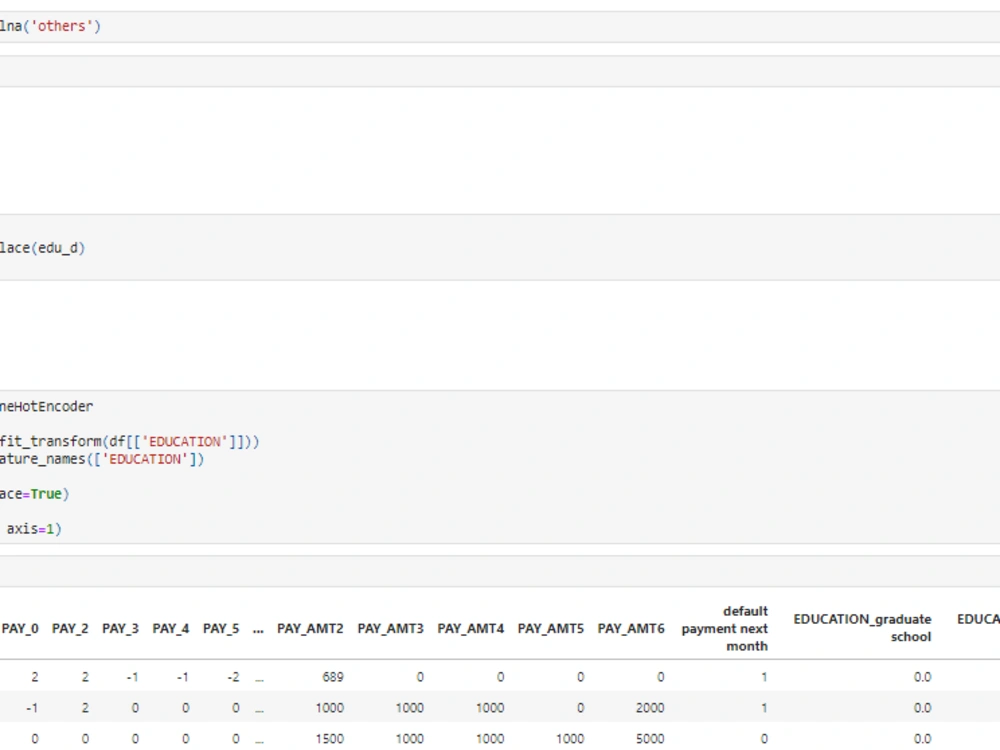Select the empty code cell below the 'others' cell
Viewport: 1000px width, 750px height.
point(500,71)
